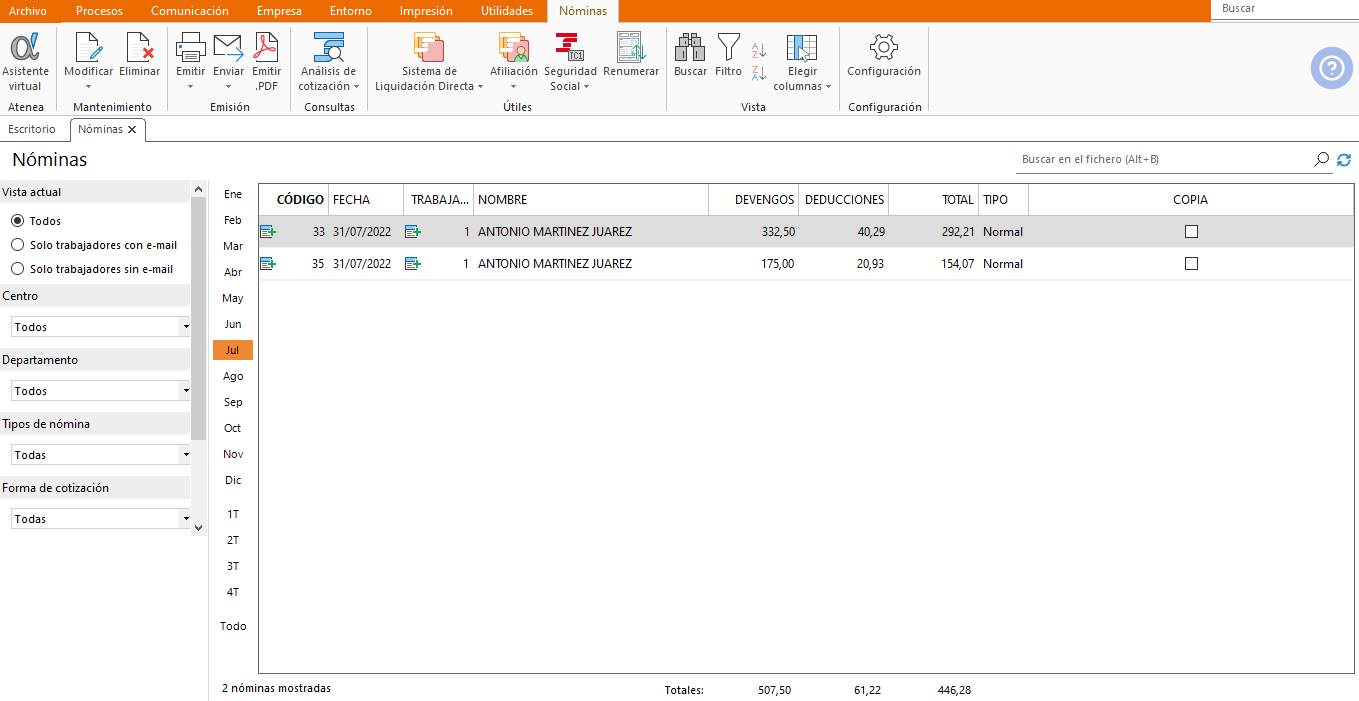This screenshot has width=1359, height=701.
Task: Switch to the Comunicación ribbon tab
Action: [190, 11]
